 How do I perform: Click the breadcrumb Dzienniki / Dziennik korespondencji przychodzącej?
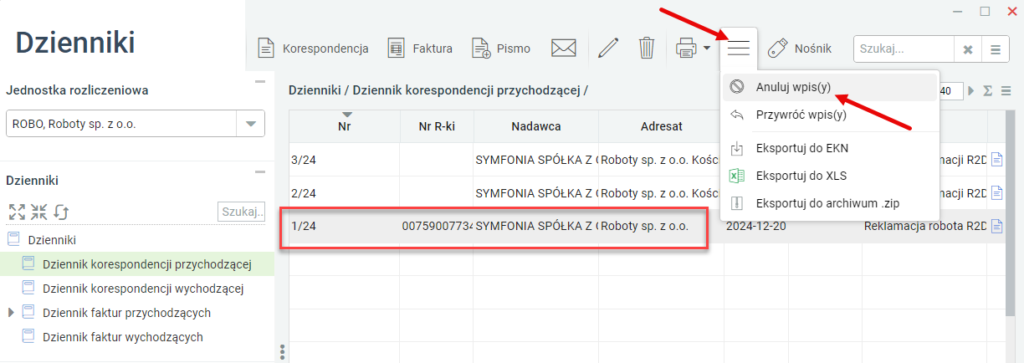tap(438, 91)
